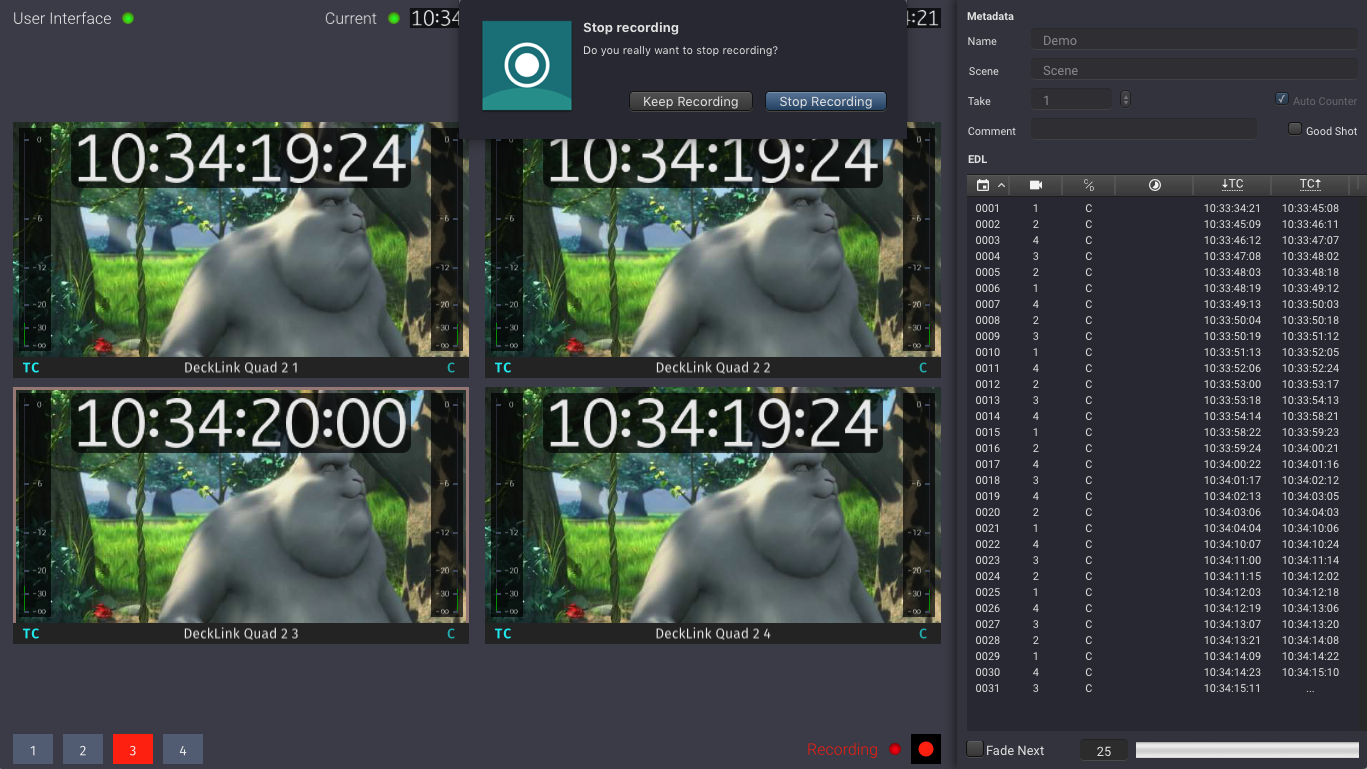
Task: Click TC in value 10:34:04:04
Action: 1232,528
